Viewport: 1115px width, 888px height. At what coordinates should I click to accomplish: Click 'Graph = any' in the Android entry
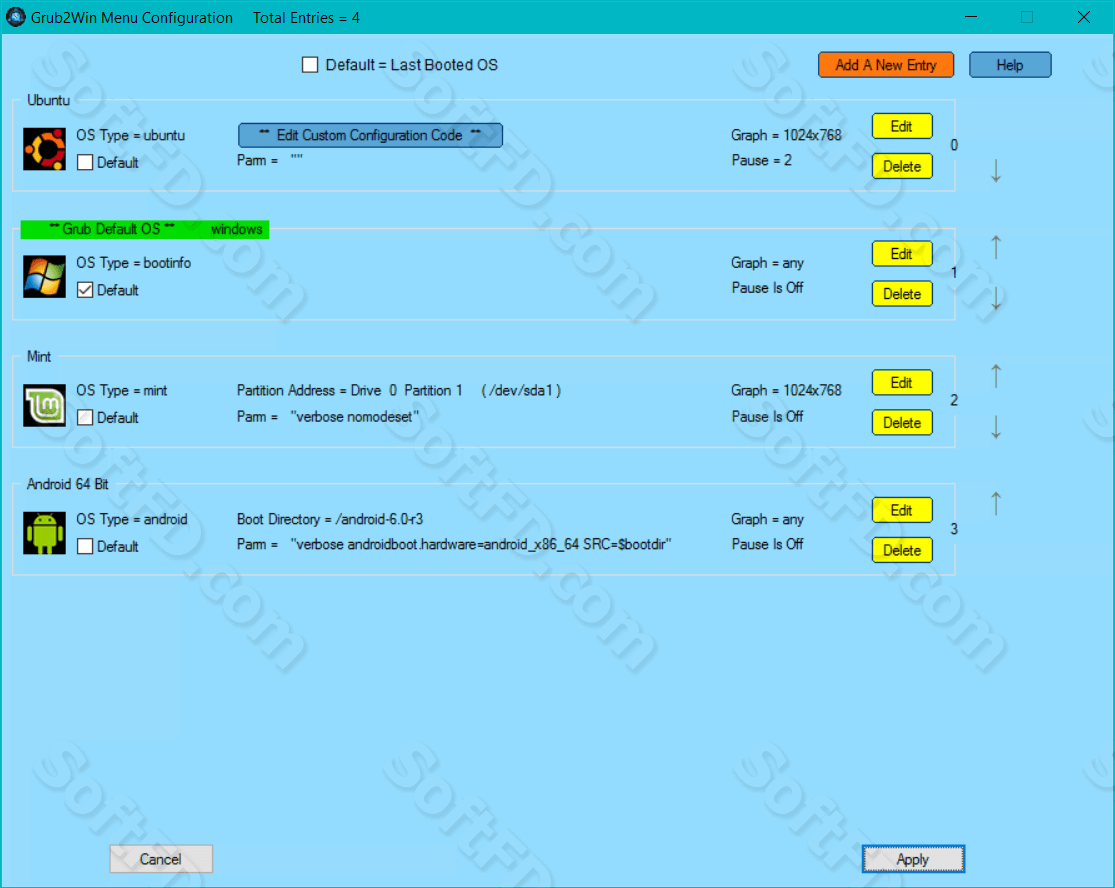coord(767,519)
